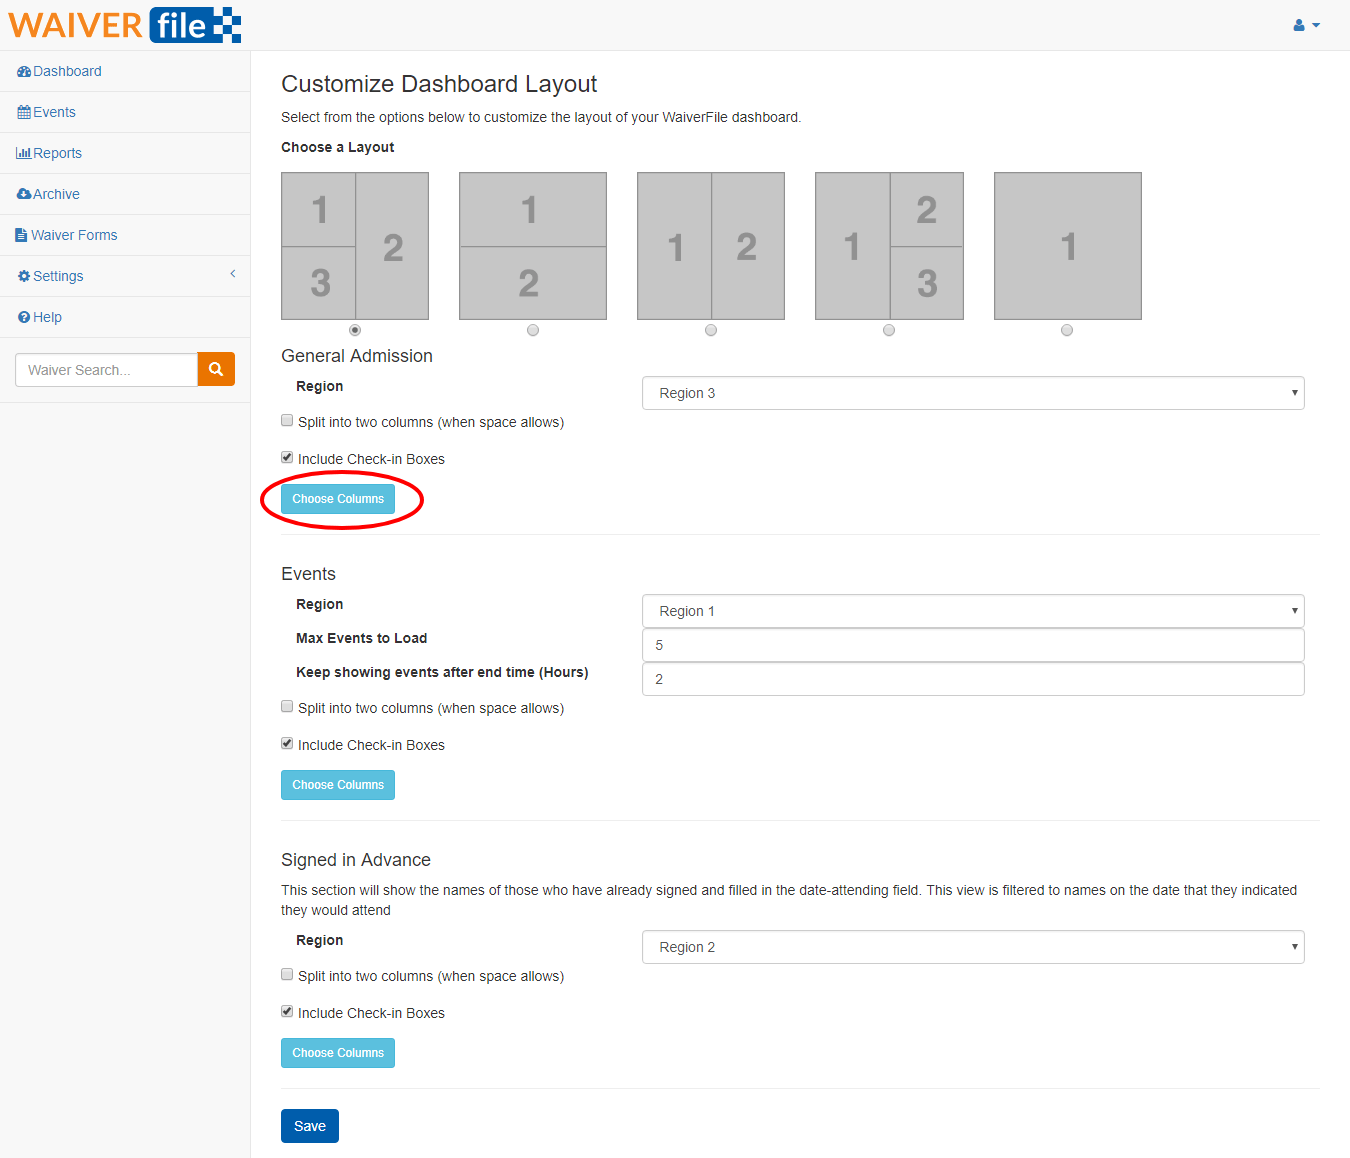The width and height of the screenshot is (1350, 1158).
Task: Open the Events Region dropdown
Action: click(972, 611)
